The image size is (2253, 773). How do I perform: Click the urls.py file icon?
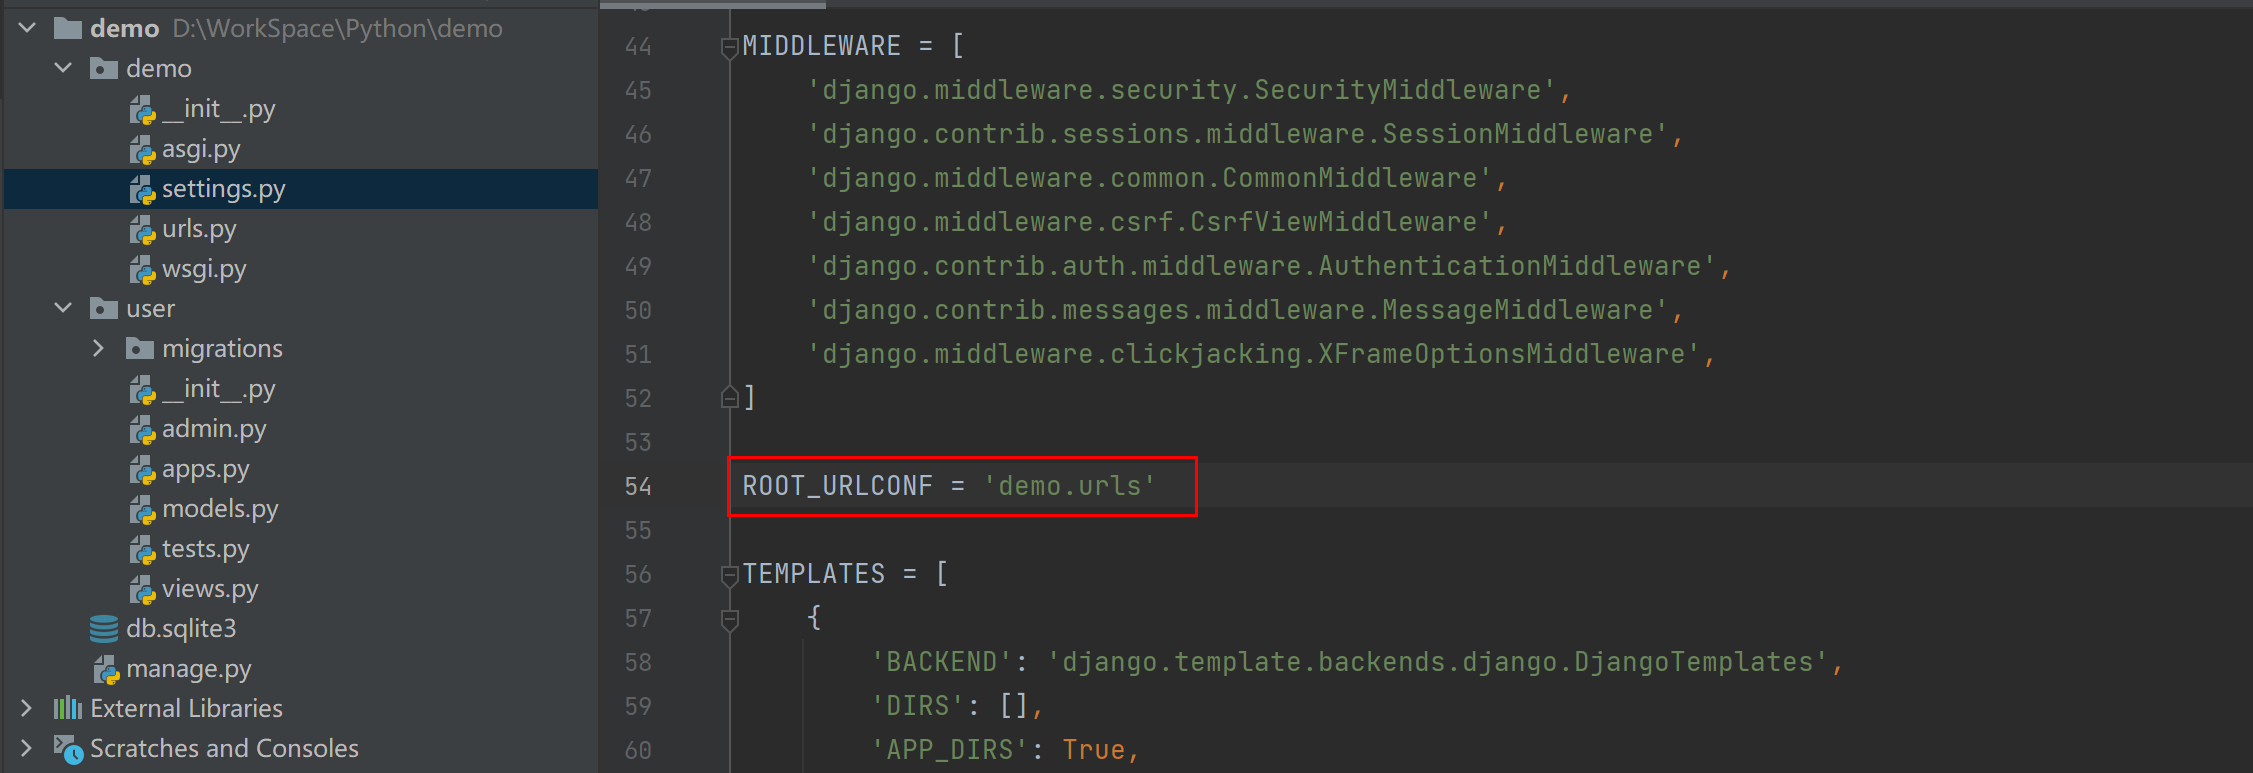(143, 229)
